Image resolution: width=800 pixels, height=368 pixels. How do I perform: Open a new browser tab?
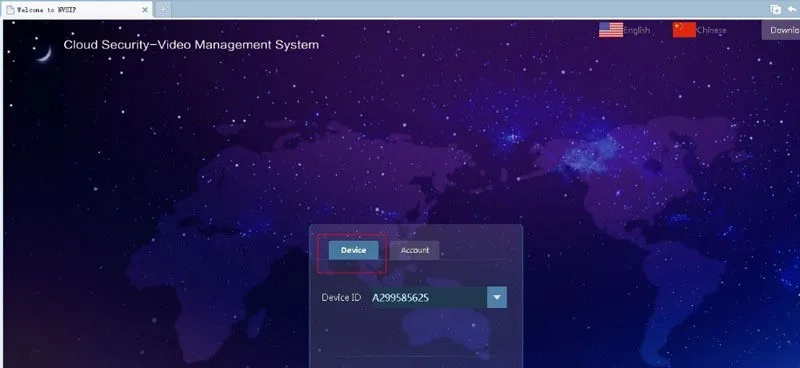coord(163,9)
